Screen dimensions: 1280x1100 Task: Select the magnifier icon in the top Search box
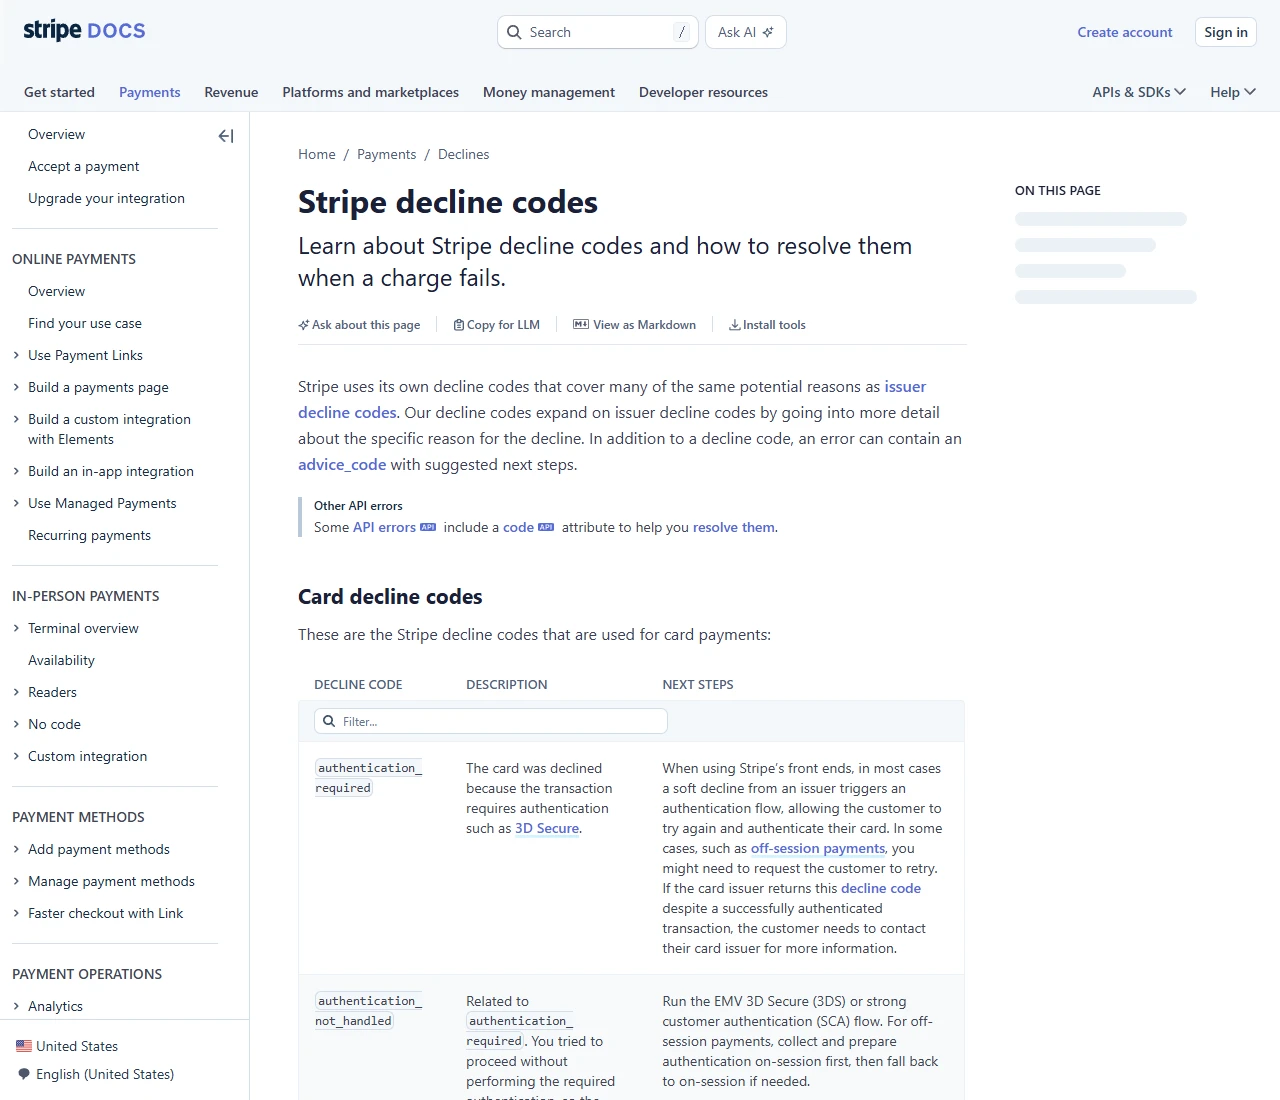(514, 32)
